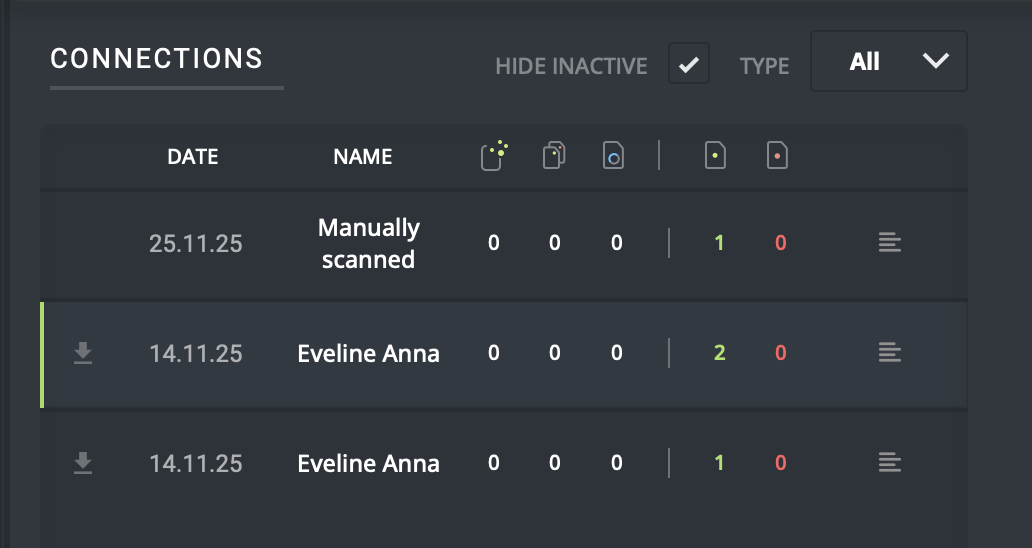Viewport: 1032px width, 548px height.
Task: Click the blue-circle document column icon
Action: tap(614, 156)
